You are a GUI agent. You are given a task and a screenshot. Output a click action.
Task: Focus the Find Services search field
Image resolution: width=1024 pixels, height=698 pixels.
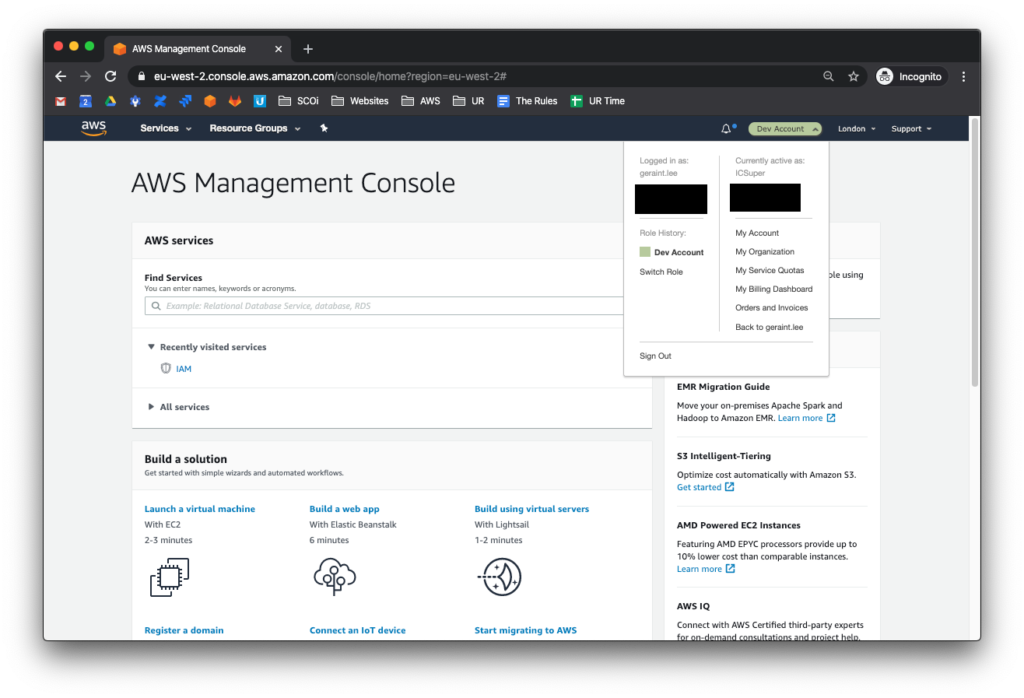pyautogui.click(x=384, y=306)
